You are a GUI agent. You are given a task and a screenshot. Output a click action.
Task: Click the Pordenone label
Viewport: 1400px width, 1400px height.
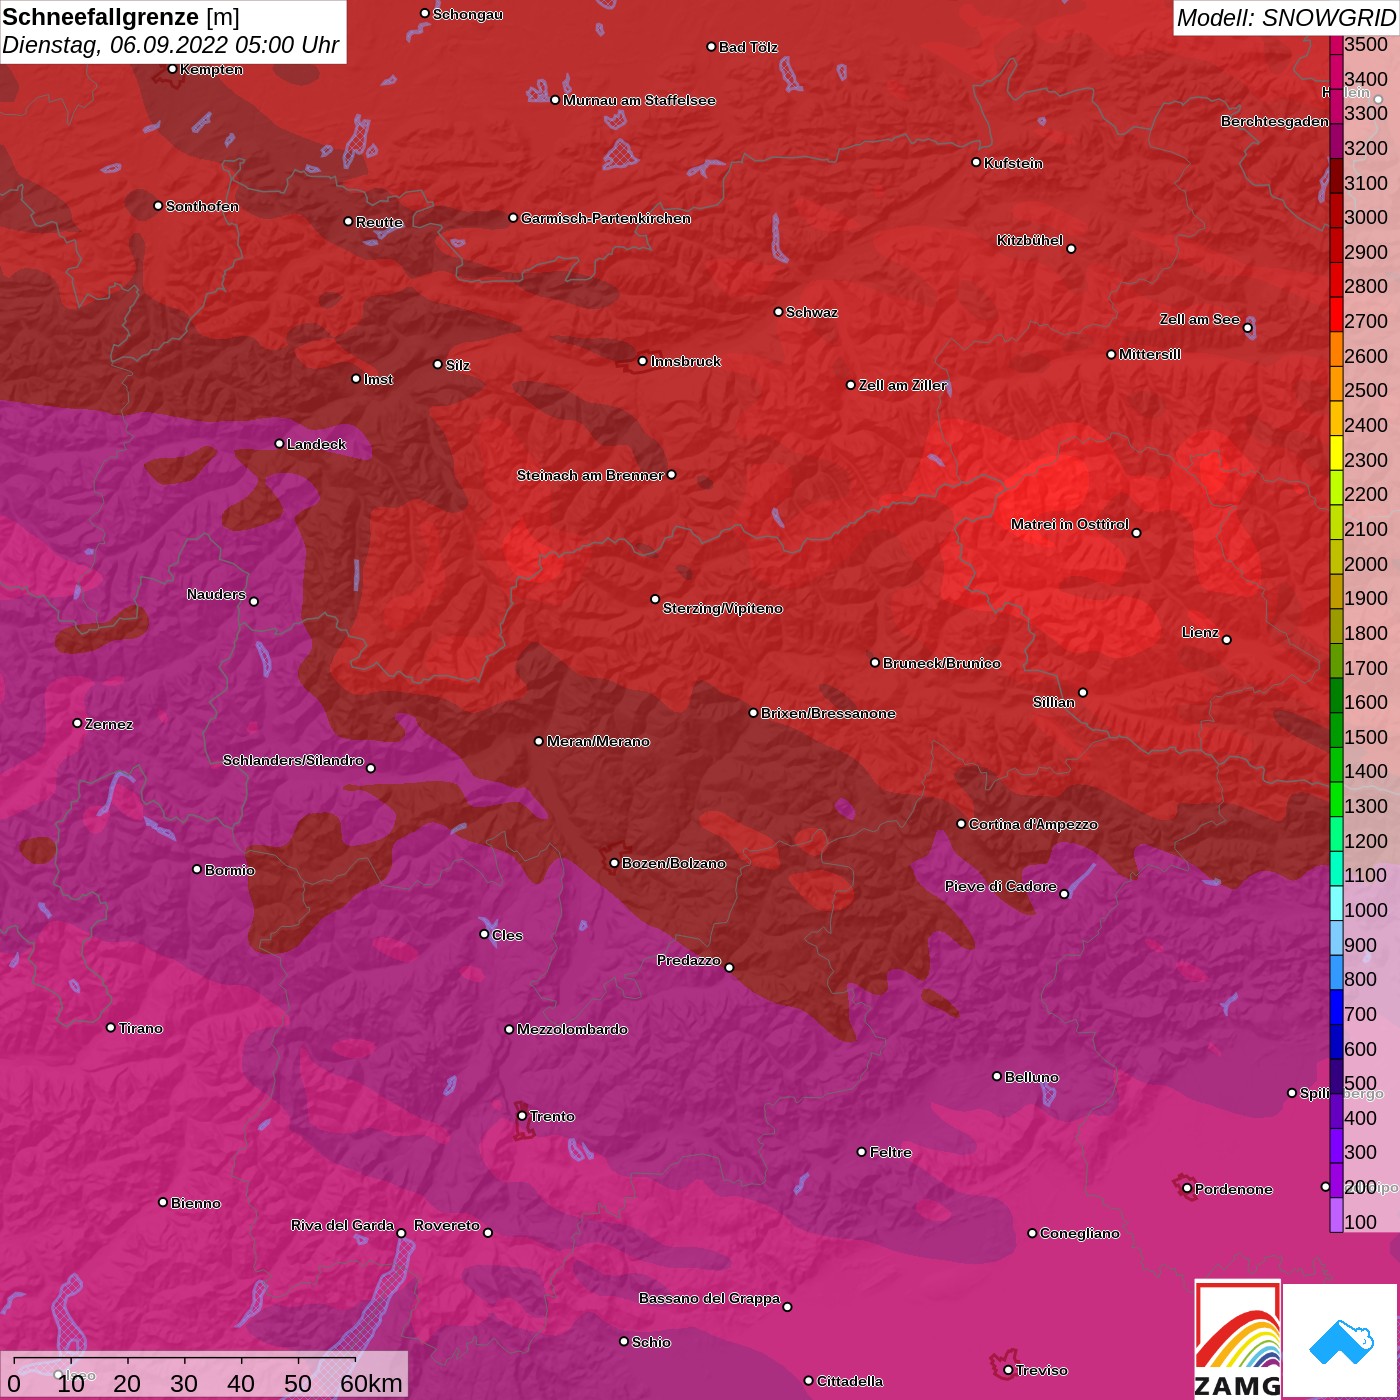[1234, 1189]
